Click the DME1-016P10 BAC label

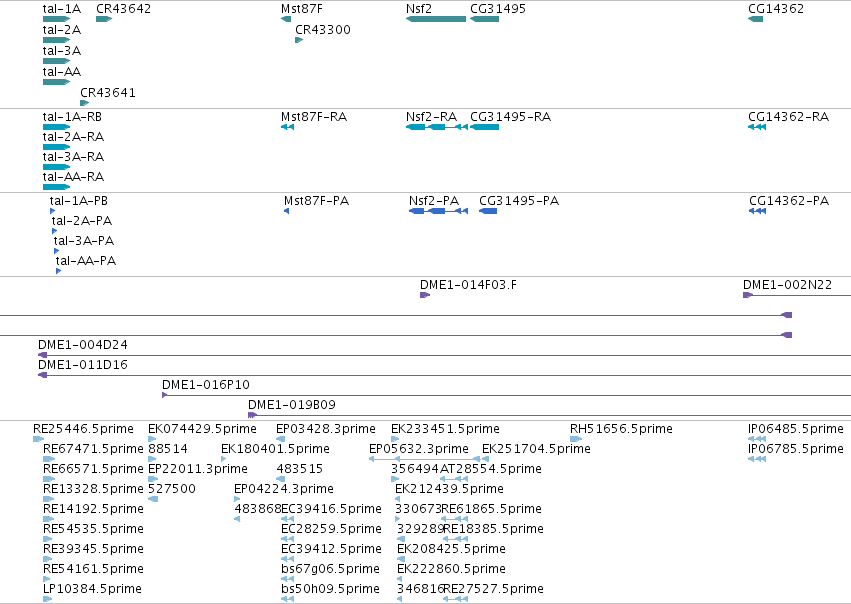206,385
